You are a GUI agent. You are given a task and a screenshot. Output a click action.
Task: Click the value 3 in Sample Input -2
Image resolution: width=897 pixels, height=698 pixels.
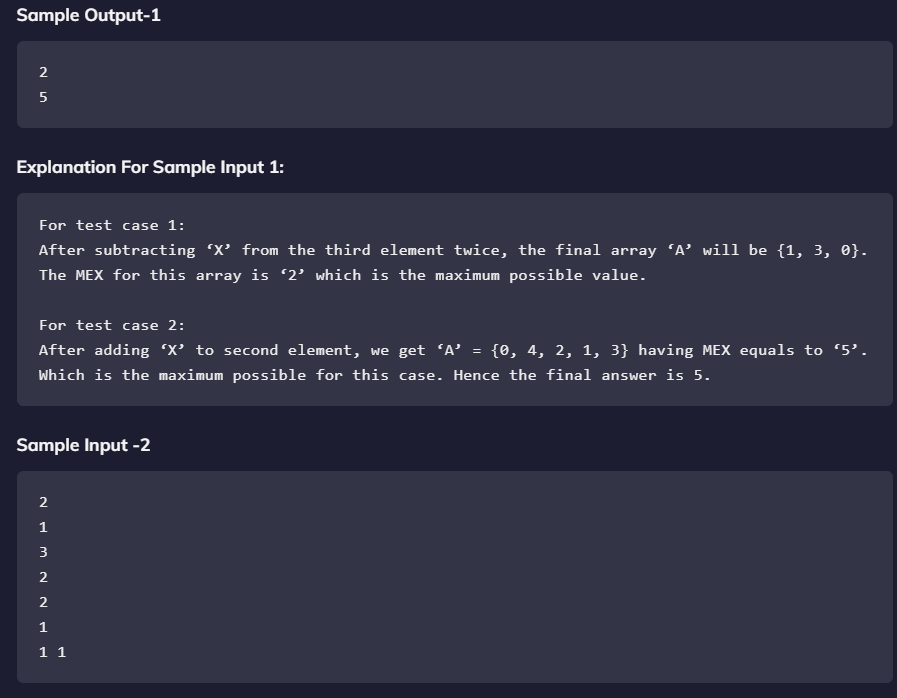coord(43,552)
